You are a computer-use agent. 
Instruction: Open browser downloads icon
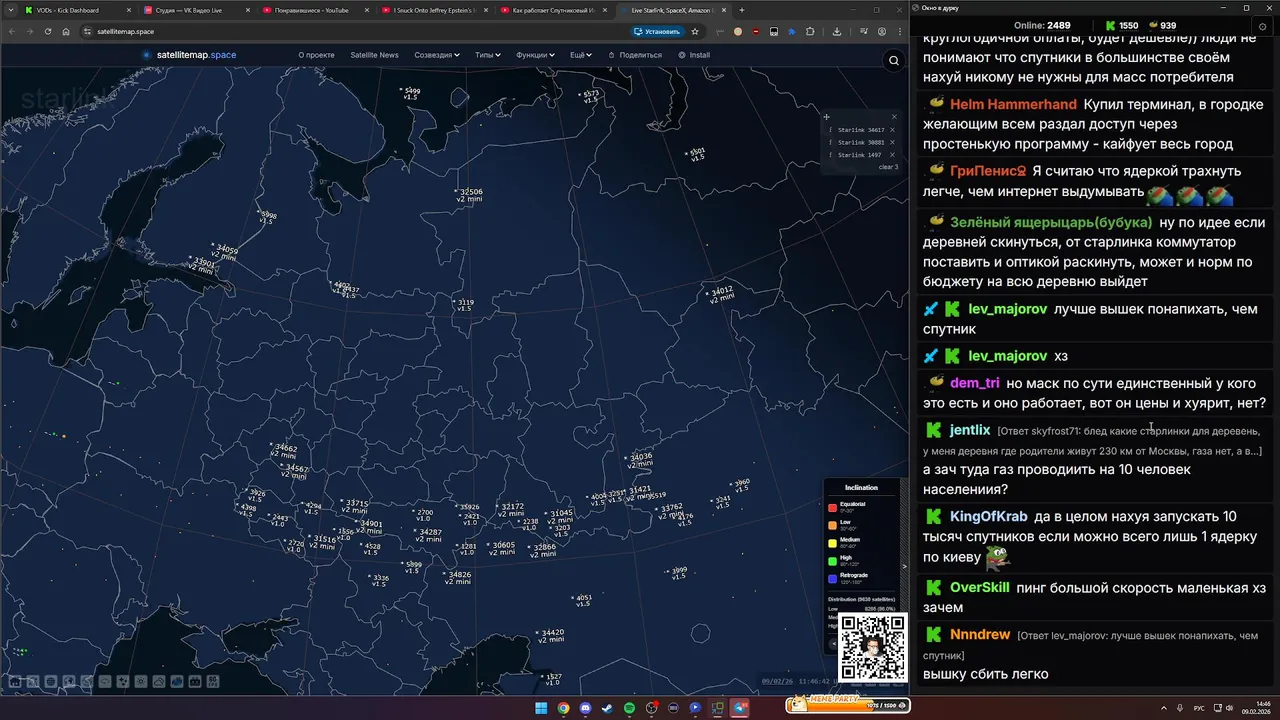(x=837, y=31)
